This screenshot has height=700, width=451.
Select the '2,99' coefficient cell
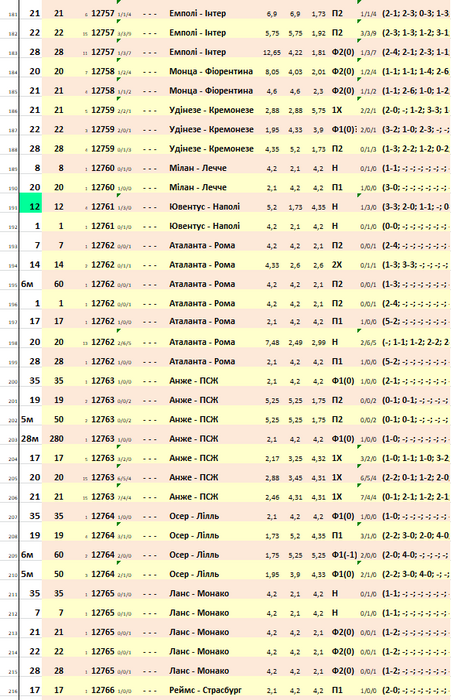(x=318, y=342)
